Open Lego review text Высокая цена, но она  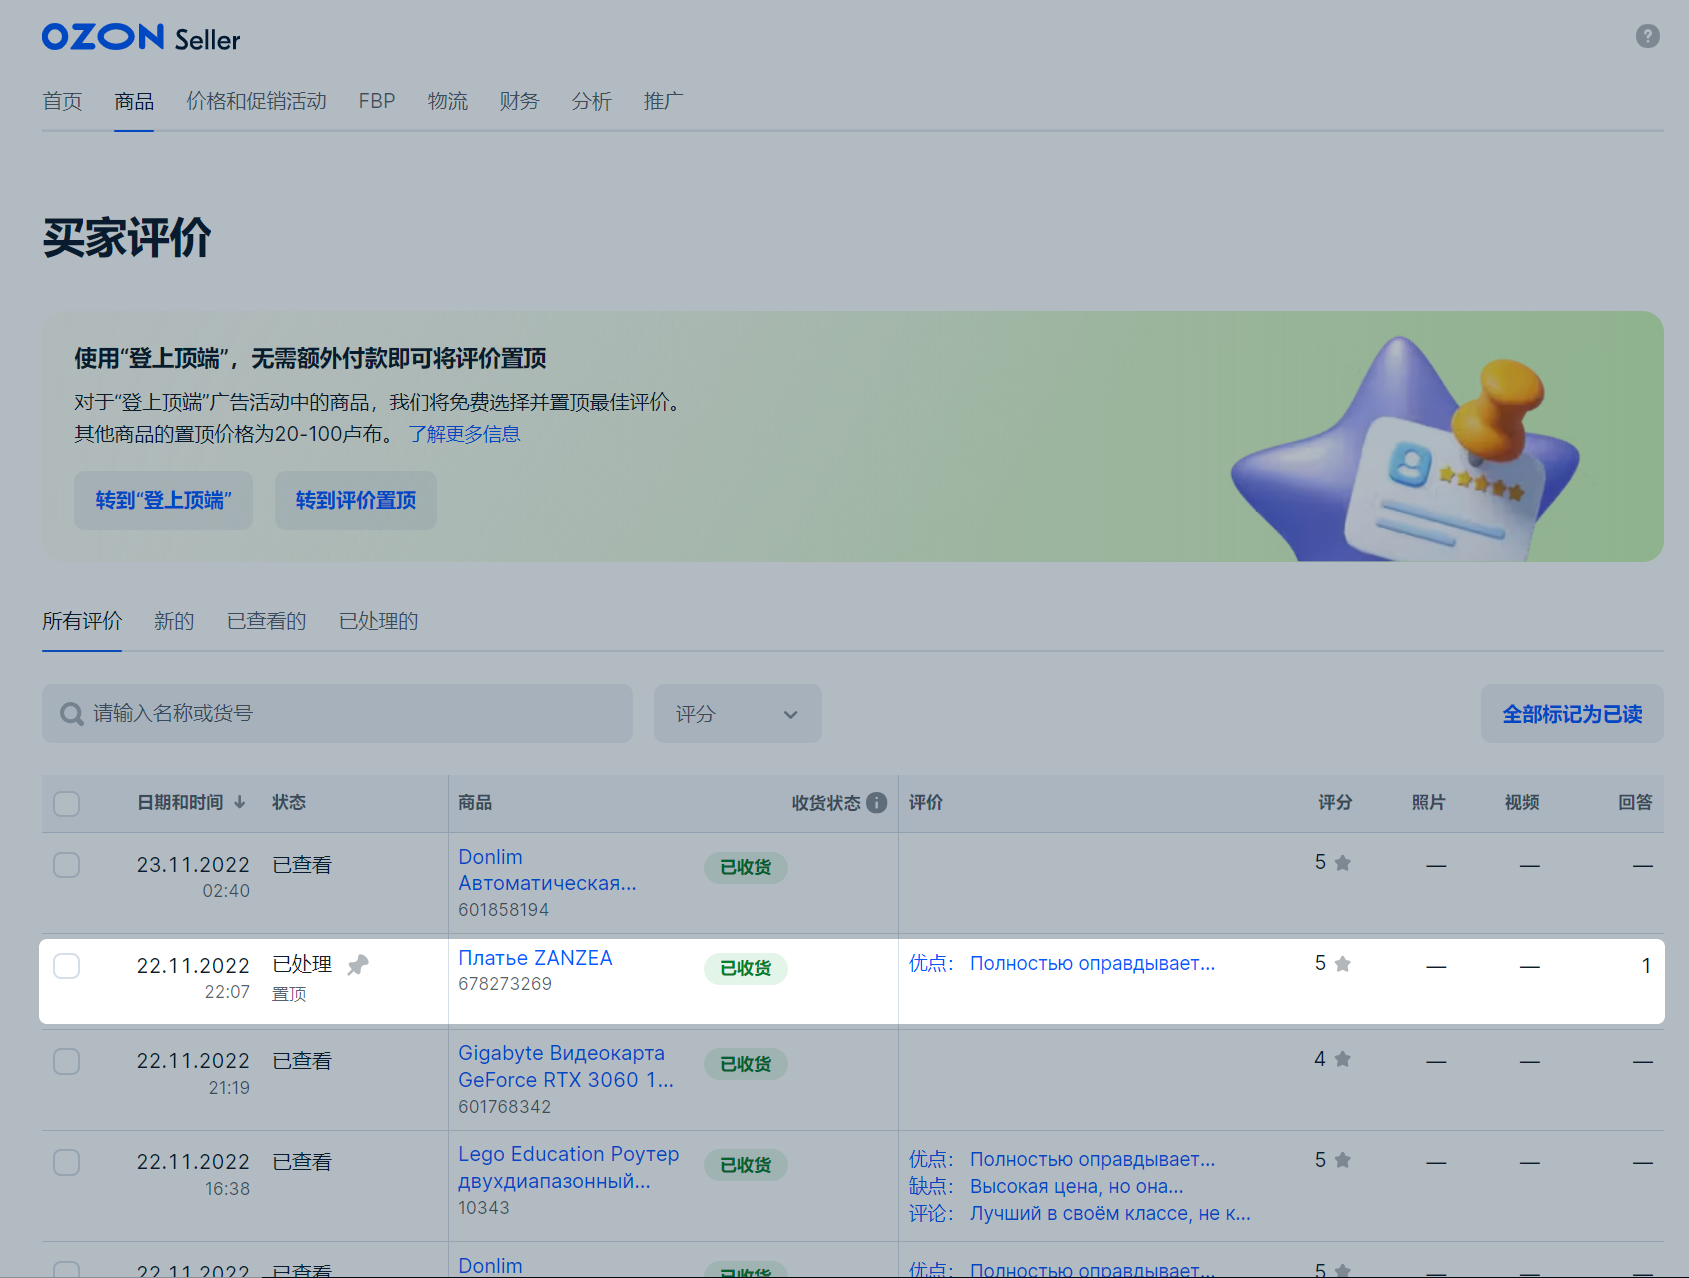pos(1076,1187)
